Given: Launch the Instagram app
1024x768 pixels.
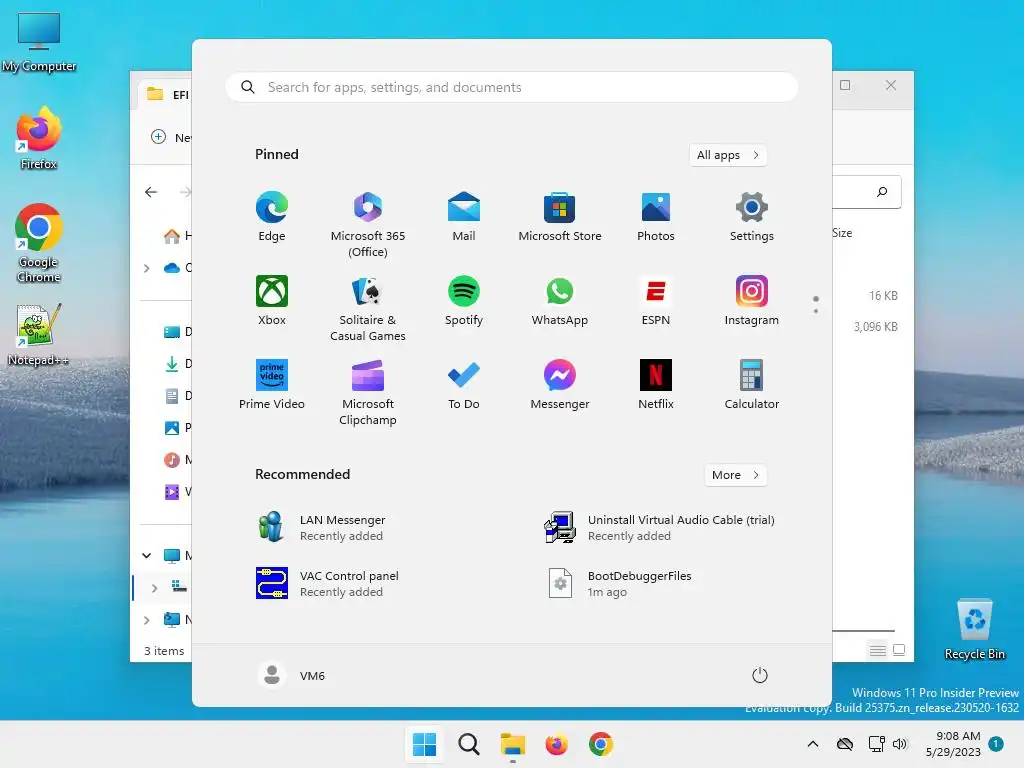Looking at the screenshot, I should (752, 300).
